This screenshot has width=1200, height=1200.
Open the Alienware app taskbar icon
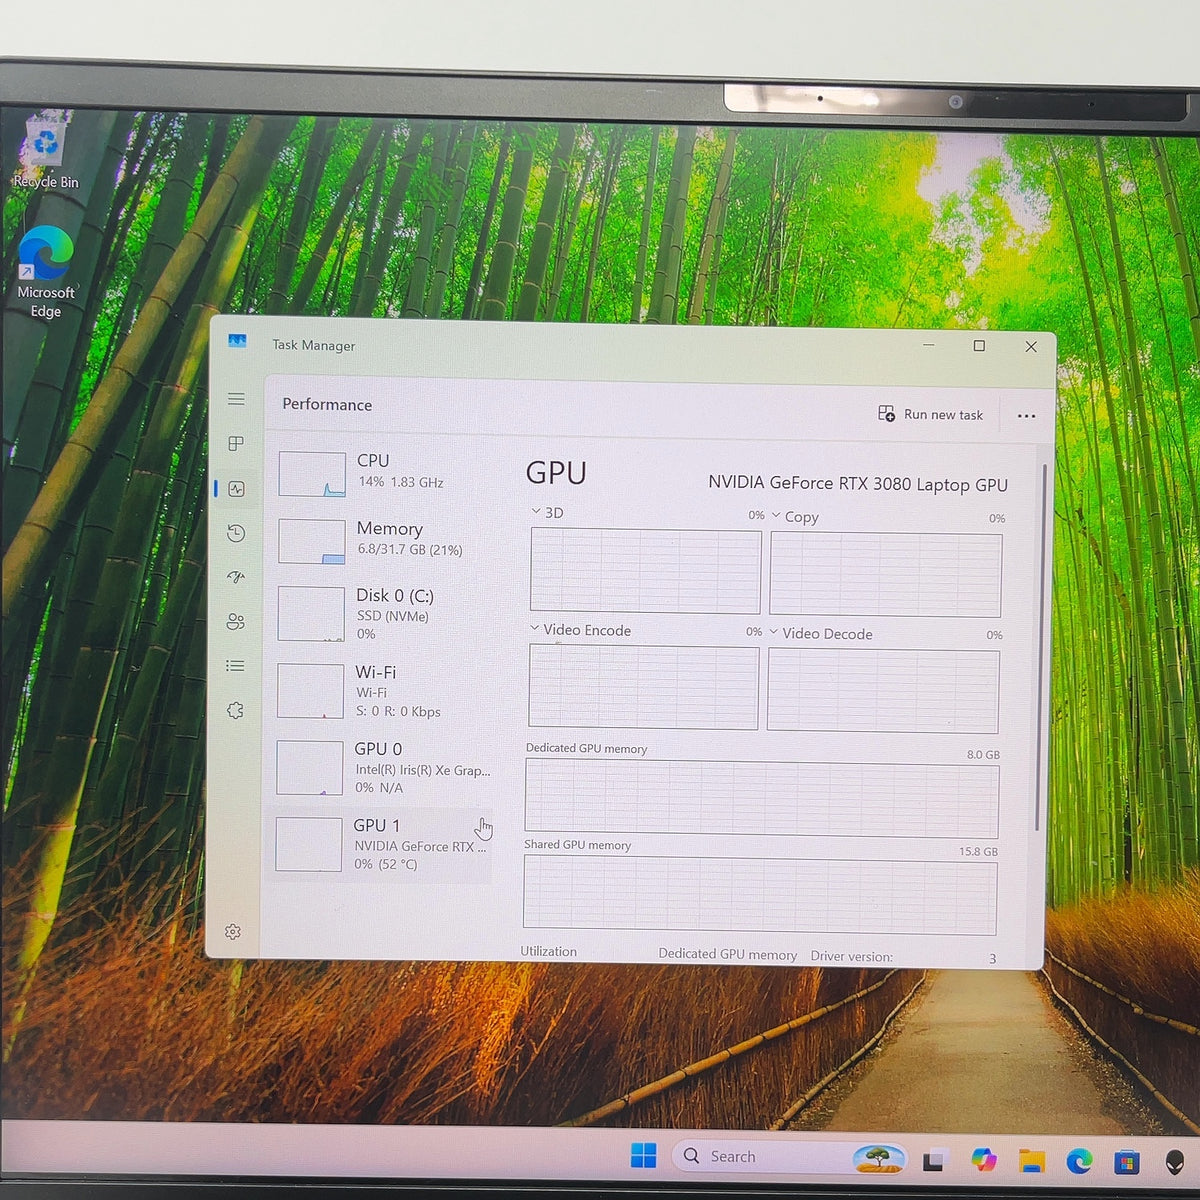(x=1175, y=1162)
